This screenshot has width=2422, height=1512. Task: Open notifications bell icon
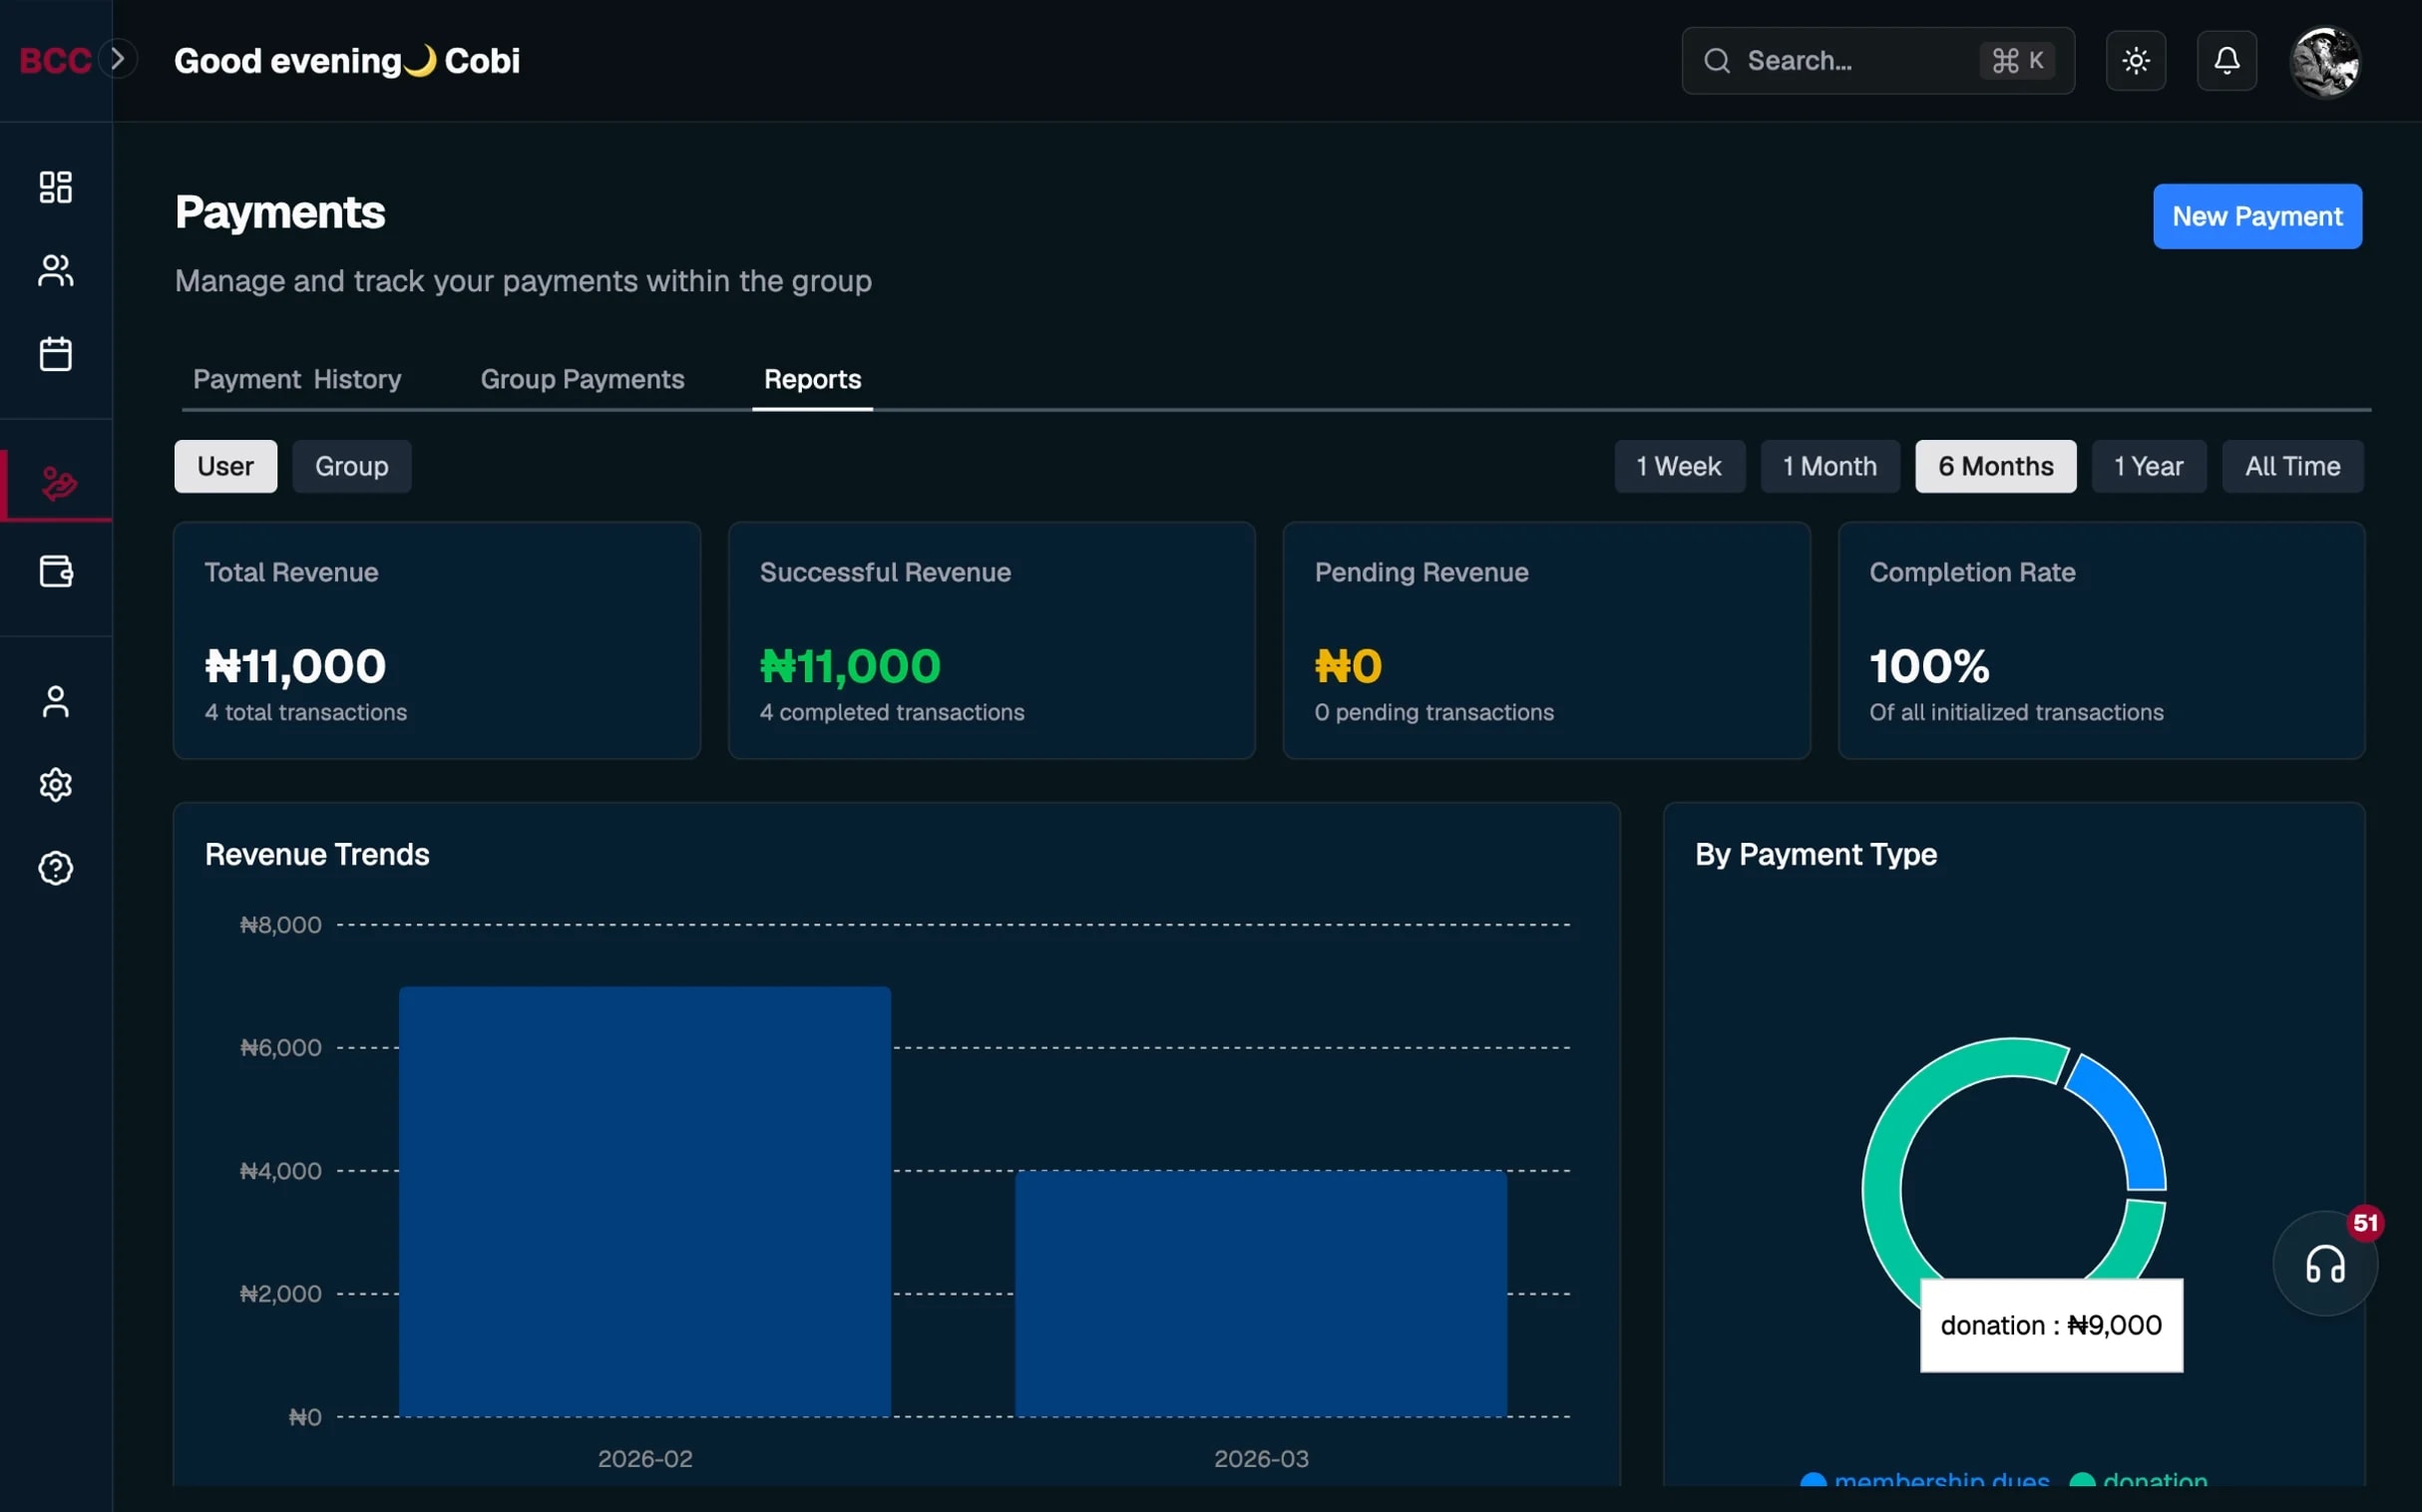2226,61
